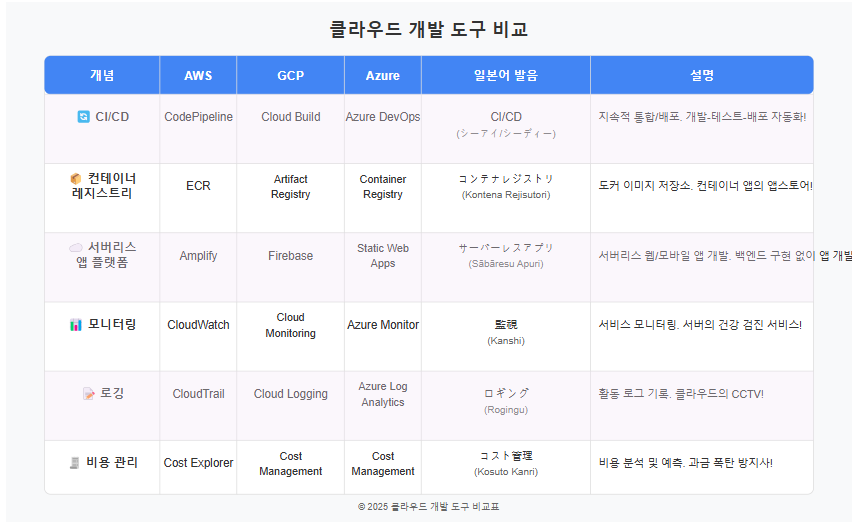Screen dimensions: 862x522
Task: Click the container registry box icon
Action: pos(76,179)
